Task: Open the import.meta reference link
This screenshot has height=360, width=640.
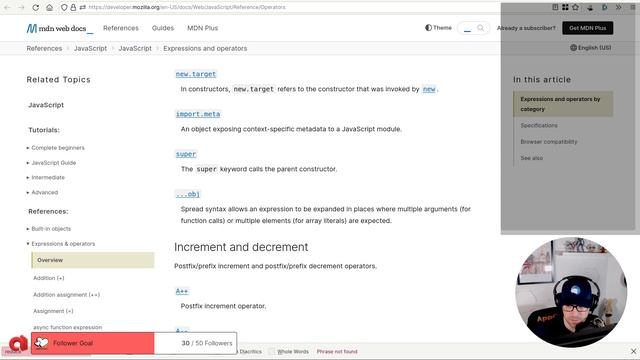Action: (198, 114)
